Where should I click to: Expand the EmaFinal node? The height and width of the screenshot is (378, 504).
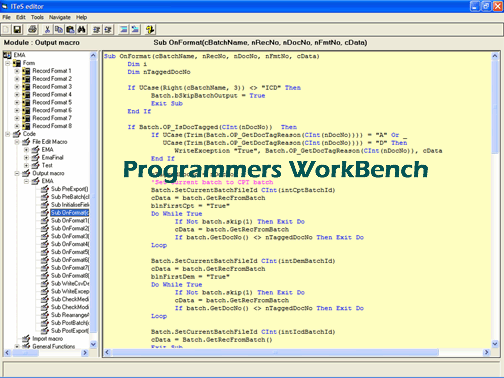click(26, 158)
